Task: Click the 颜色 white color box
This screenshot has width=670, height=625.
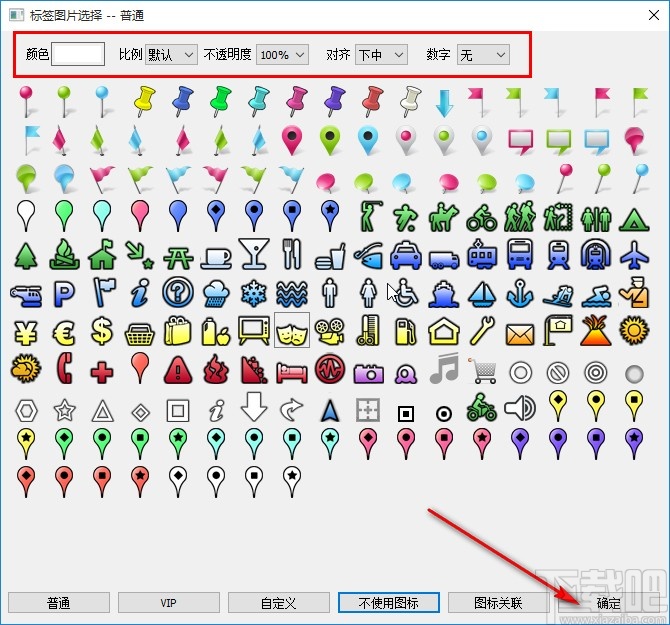Action: (x=78, y=54)
